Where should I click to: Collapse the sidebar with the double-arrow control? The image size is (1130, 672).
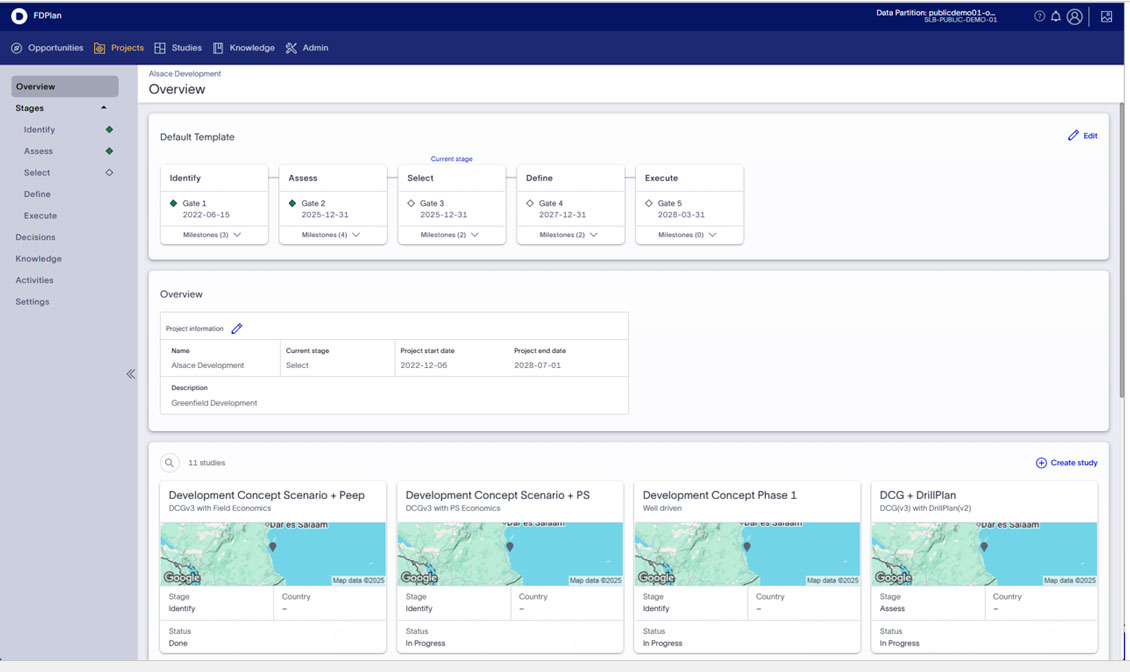point(130,373)
